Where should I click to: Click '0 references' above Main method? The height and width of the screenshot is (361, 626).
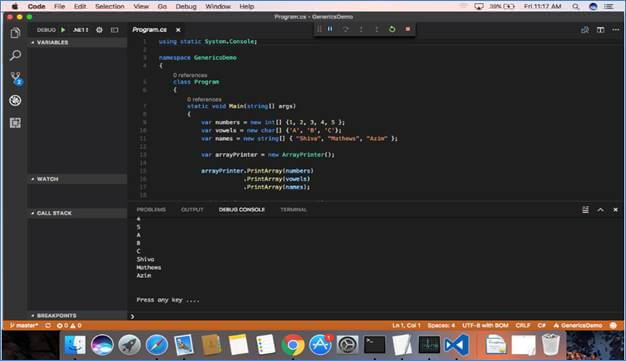[x=204, y=99]
